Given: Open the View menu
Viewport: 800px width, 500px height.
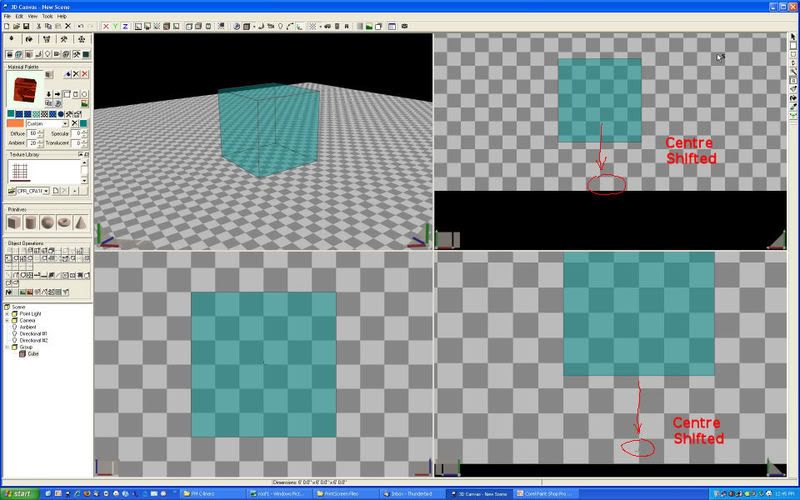Looking at the screenshot, I should 33,16.
